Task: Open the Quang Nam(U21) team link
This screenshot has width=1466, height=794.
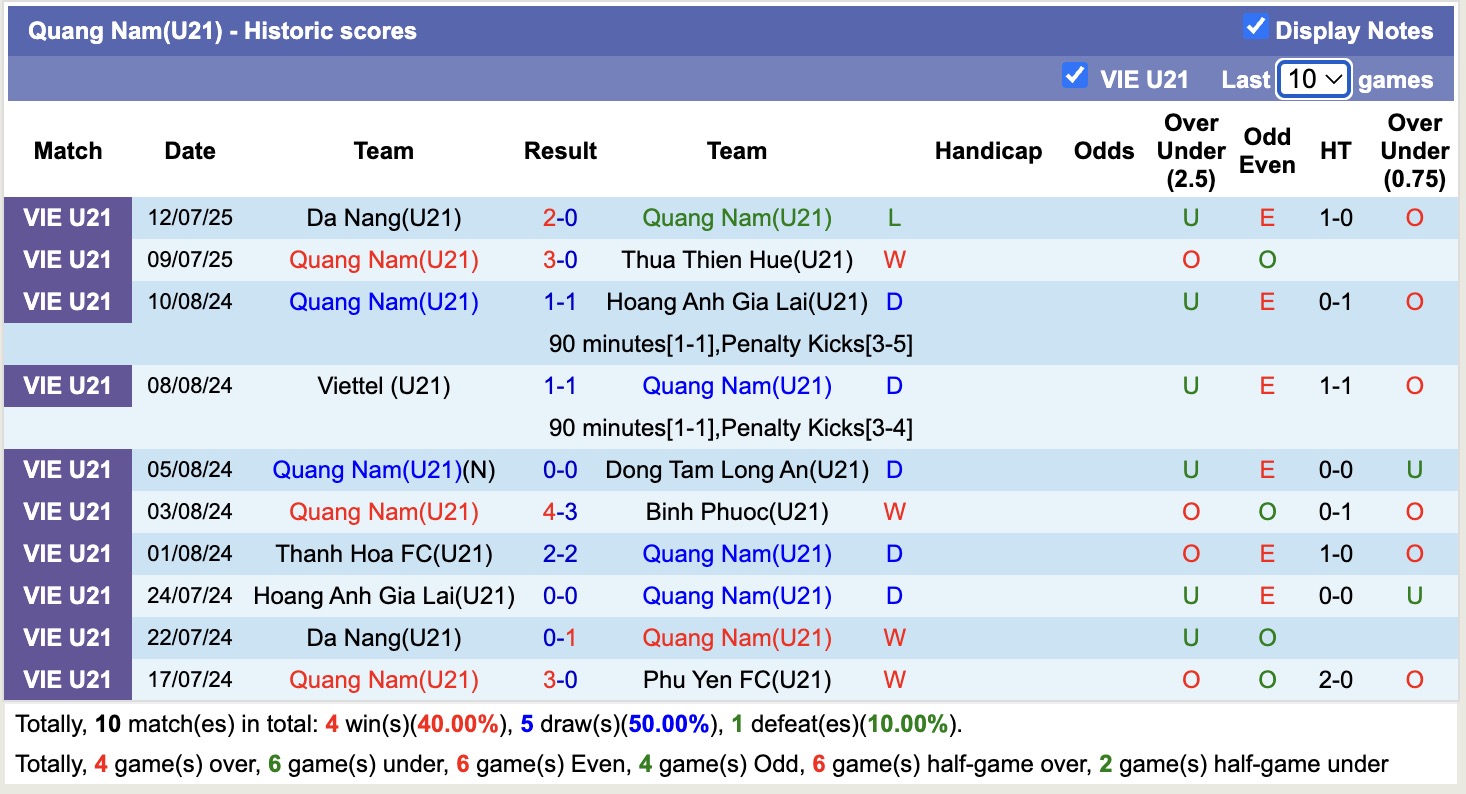Action: (x=737, y=217)
